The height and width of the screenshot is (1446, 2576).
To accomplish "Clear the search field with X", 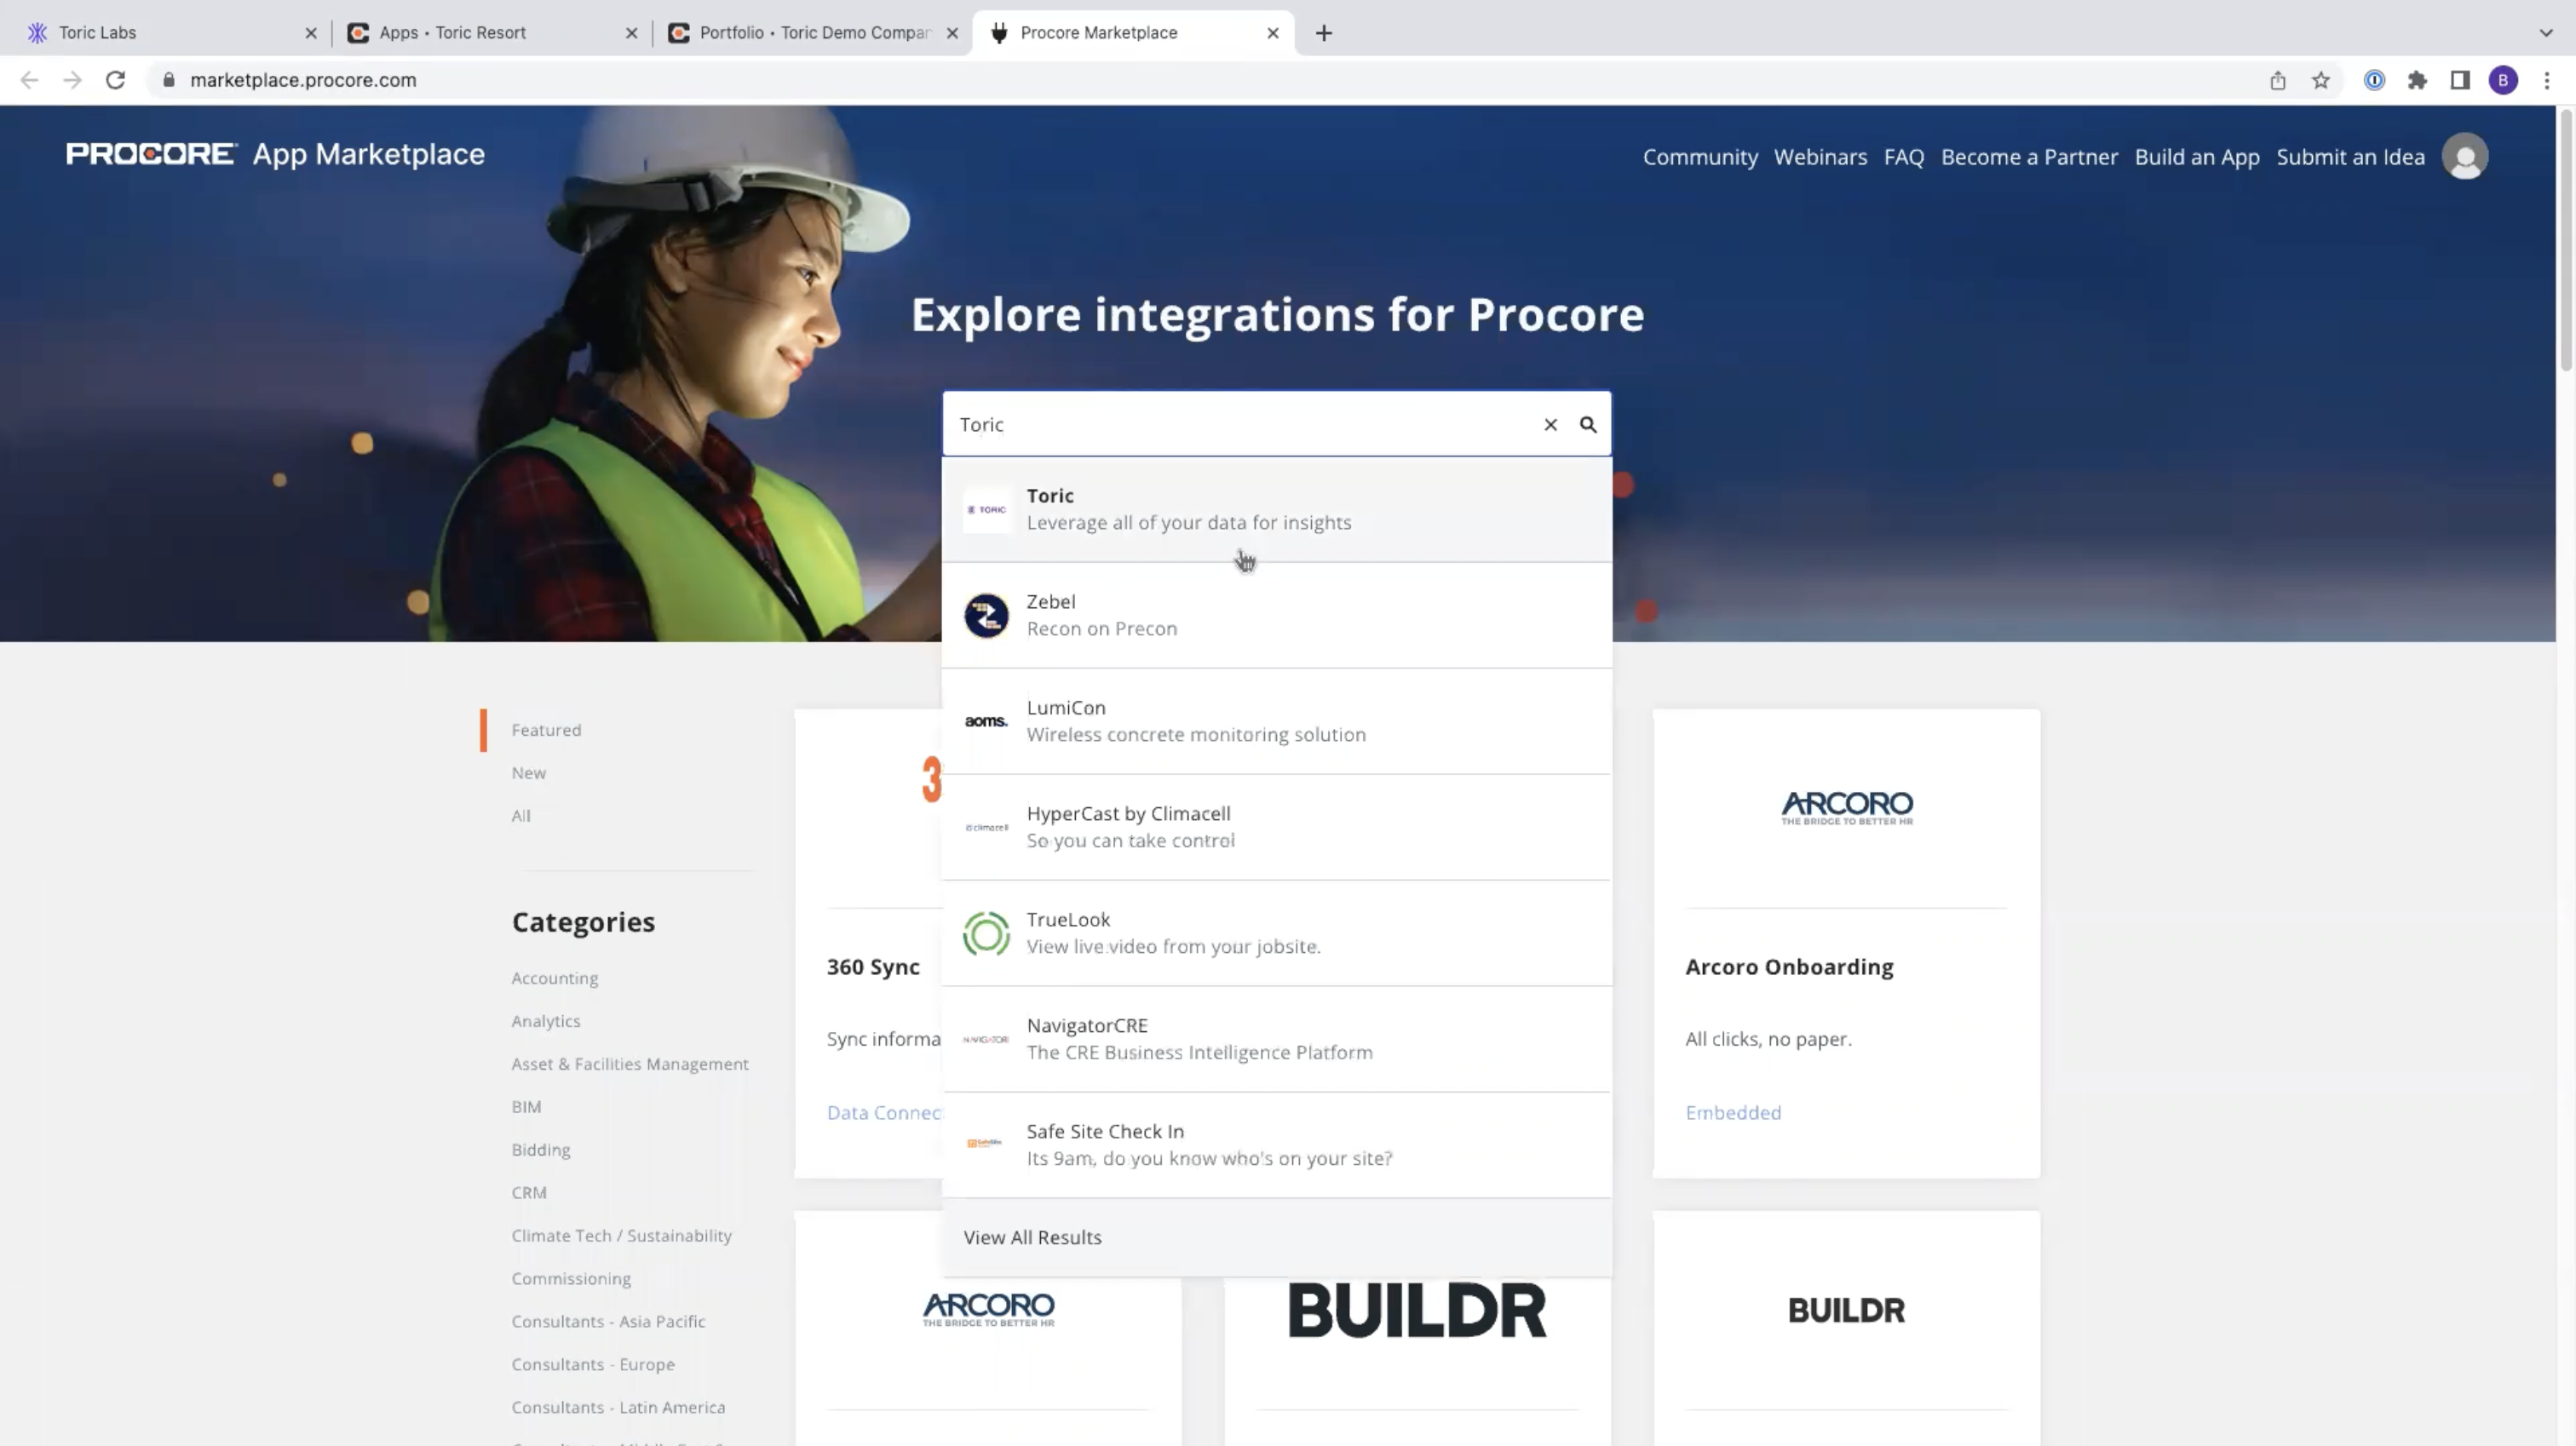I will pyautogui.click(x=1550, y=425).
